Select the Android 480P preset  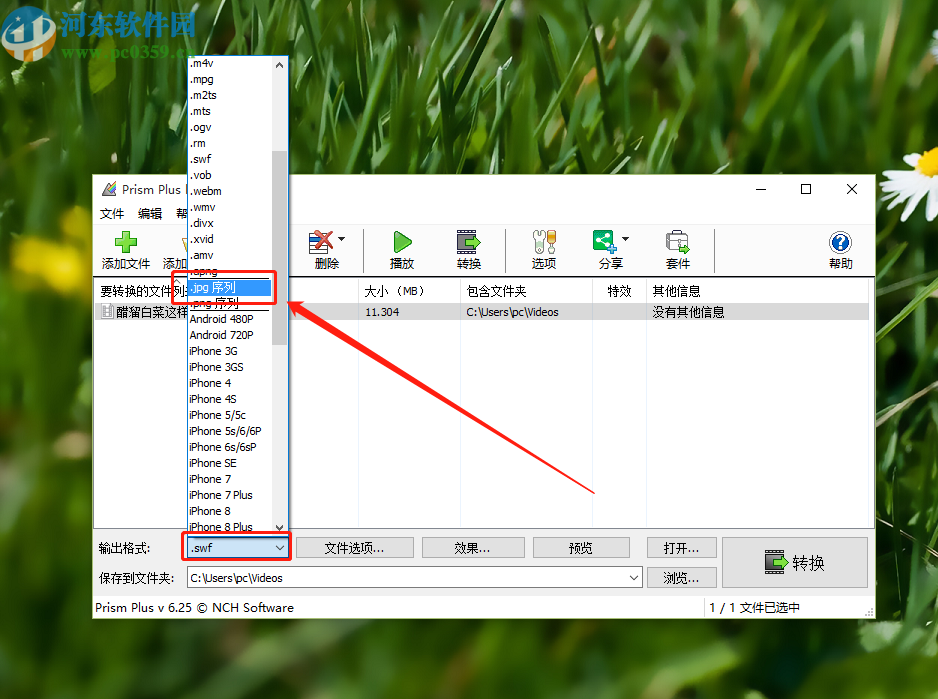230,319
